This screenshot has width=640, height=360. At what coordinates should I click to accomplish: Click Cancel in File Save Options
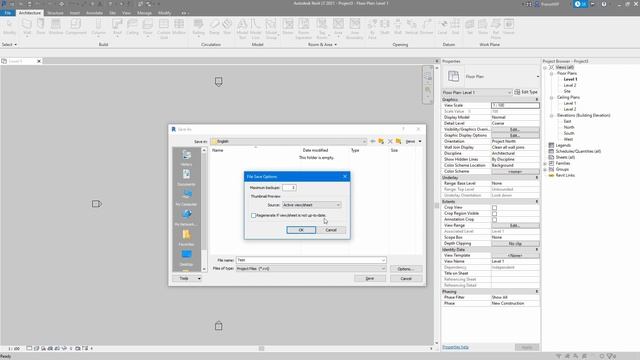[331, 230]
